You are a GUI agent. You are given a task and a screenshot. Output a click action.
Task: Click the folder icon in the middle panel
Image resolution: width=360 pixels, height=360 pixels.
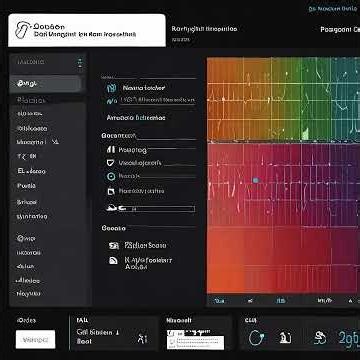[x=111, y=191]
